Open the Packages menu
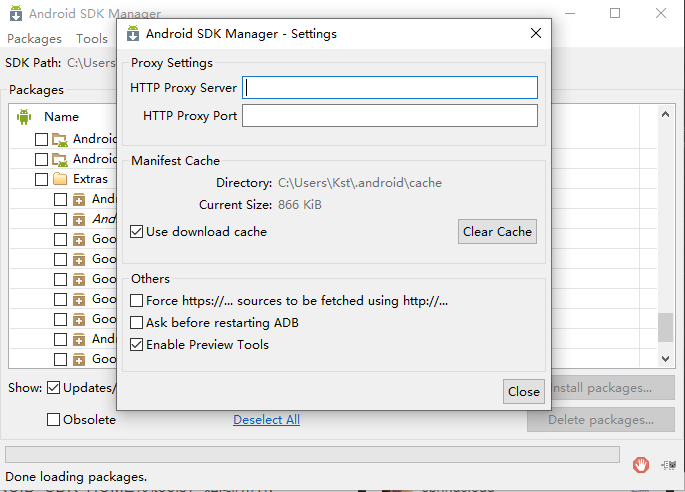685x492 pixels. coord(35,38)
